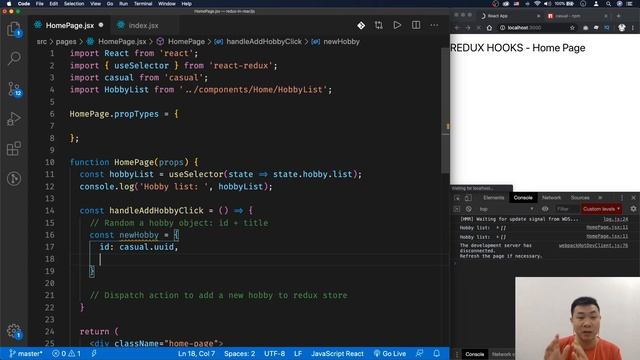Open the Run menu in the menu bar
Screen dimensions: 640x360
(123, 4)
